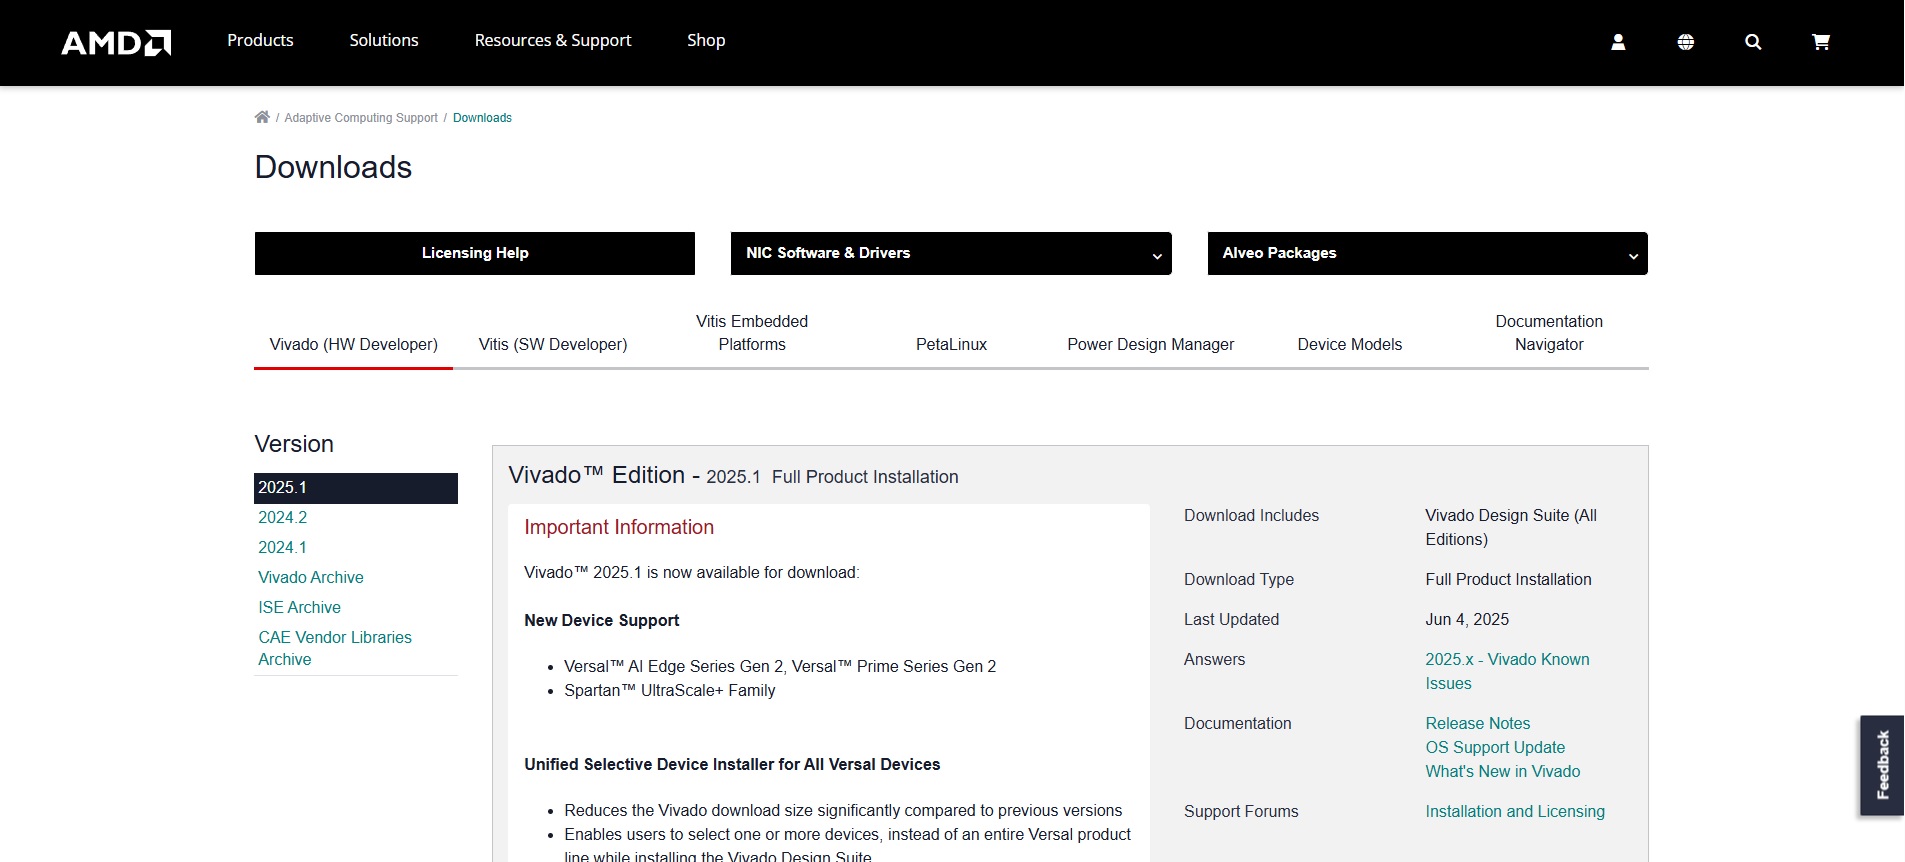Expand the Alveo Packages dropdown

click(1427, 253)
